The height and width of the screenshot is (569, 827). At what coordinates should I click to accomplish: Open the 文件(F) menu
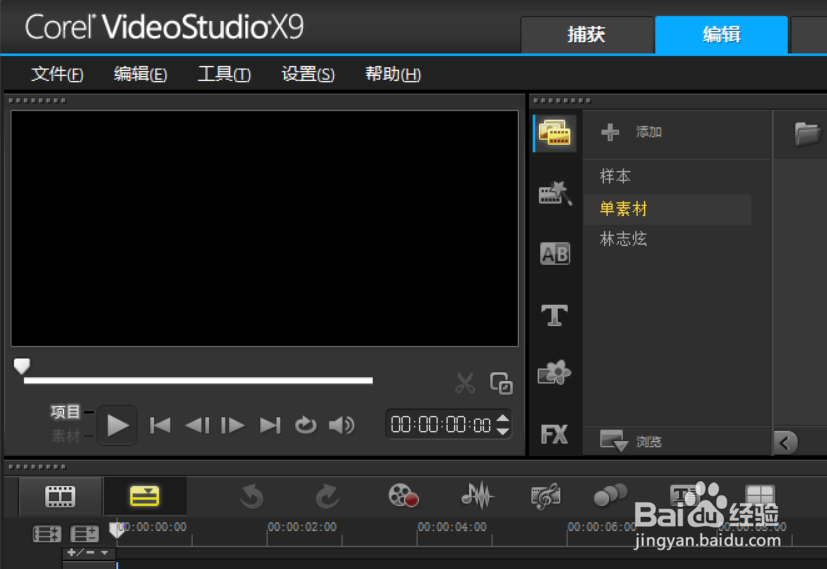(57, 74)
